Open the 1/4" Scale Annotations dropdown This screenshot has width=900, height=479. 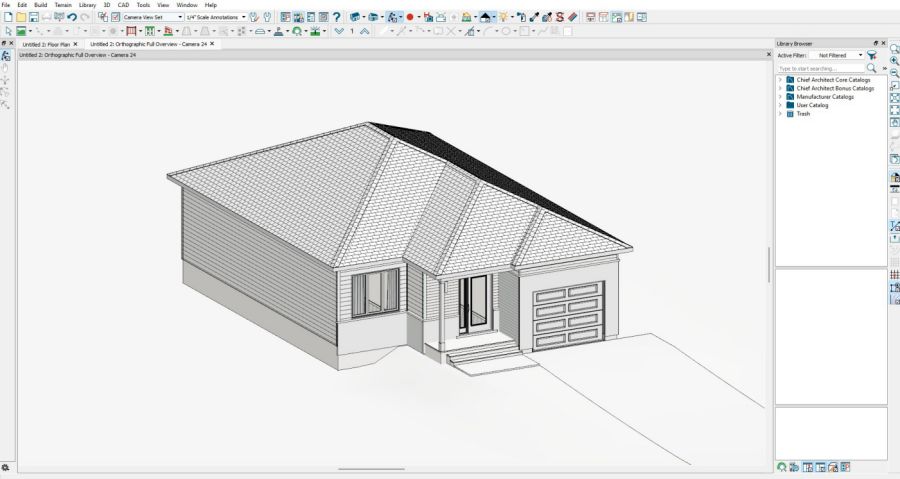tap(243, 17)
